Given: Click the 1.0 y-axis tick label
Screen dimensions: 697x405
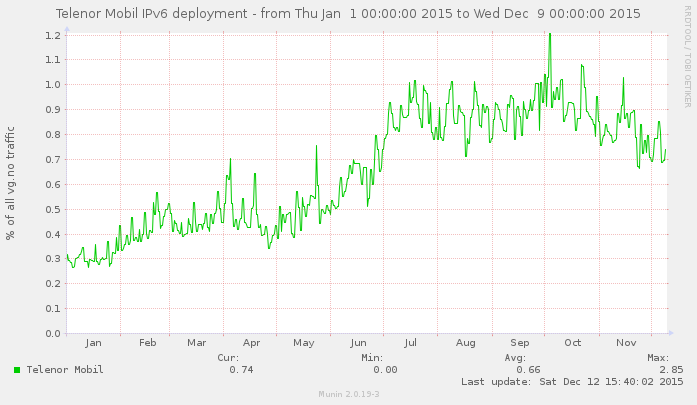Looking at the screenshot, I should [53, 84].
